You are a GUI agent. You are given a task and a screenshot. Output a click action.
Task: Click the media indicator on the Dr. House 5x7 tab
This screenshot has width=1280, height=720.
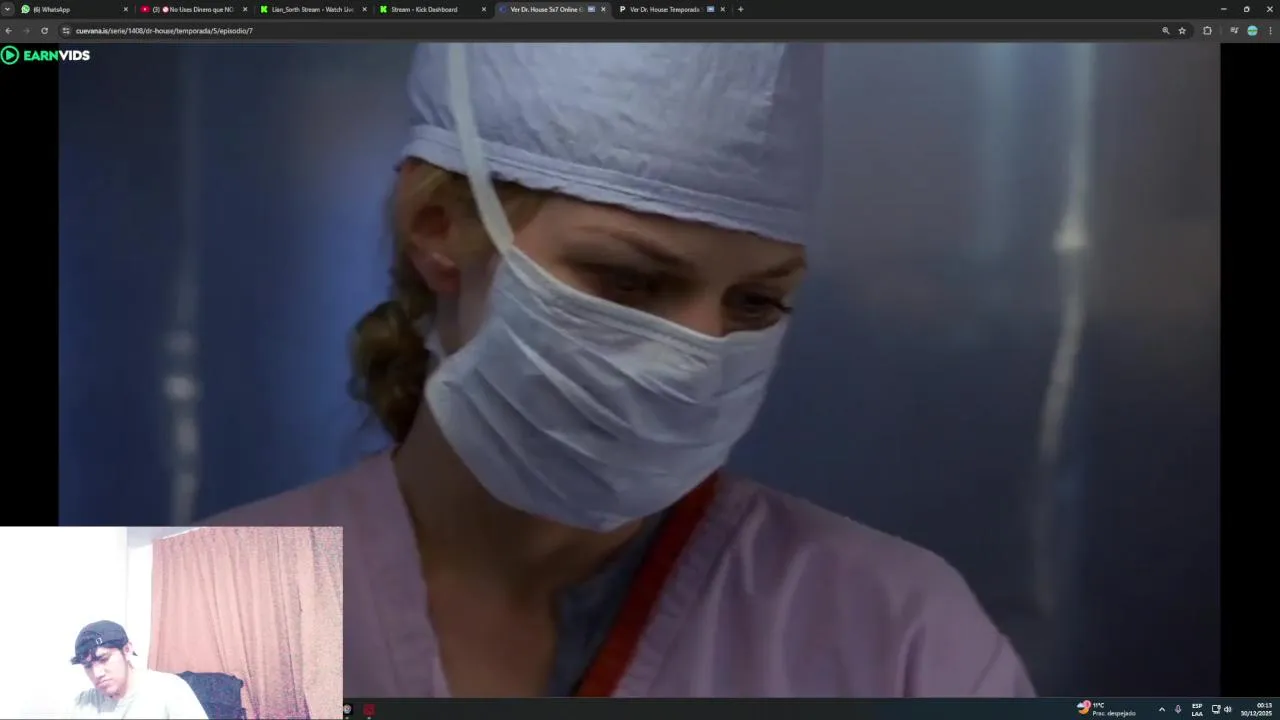point(591,9)
